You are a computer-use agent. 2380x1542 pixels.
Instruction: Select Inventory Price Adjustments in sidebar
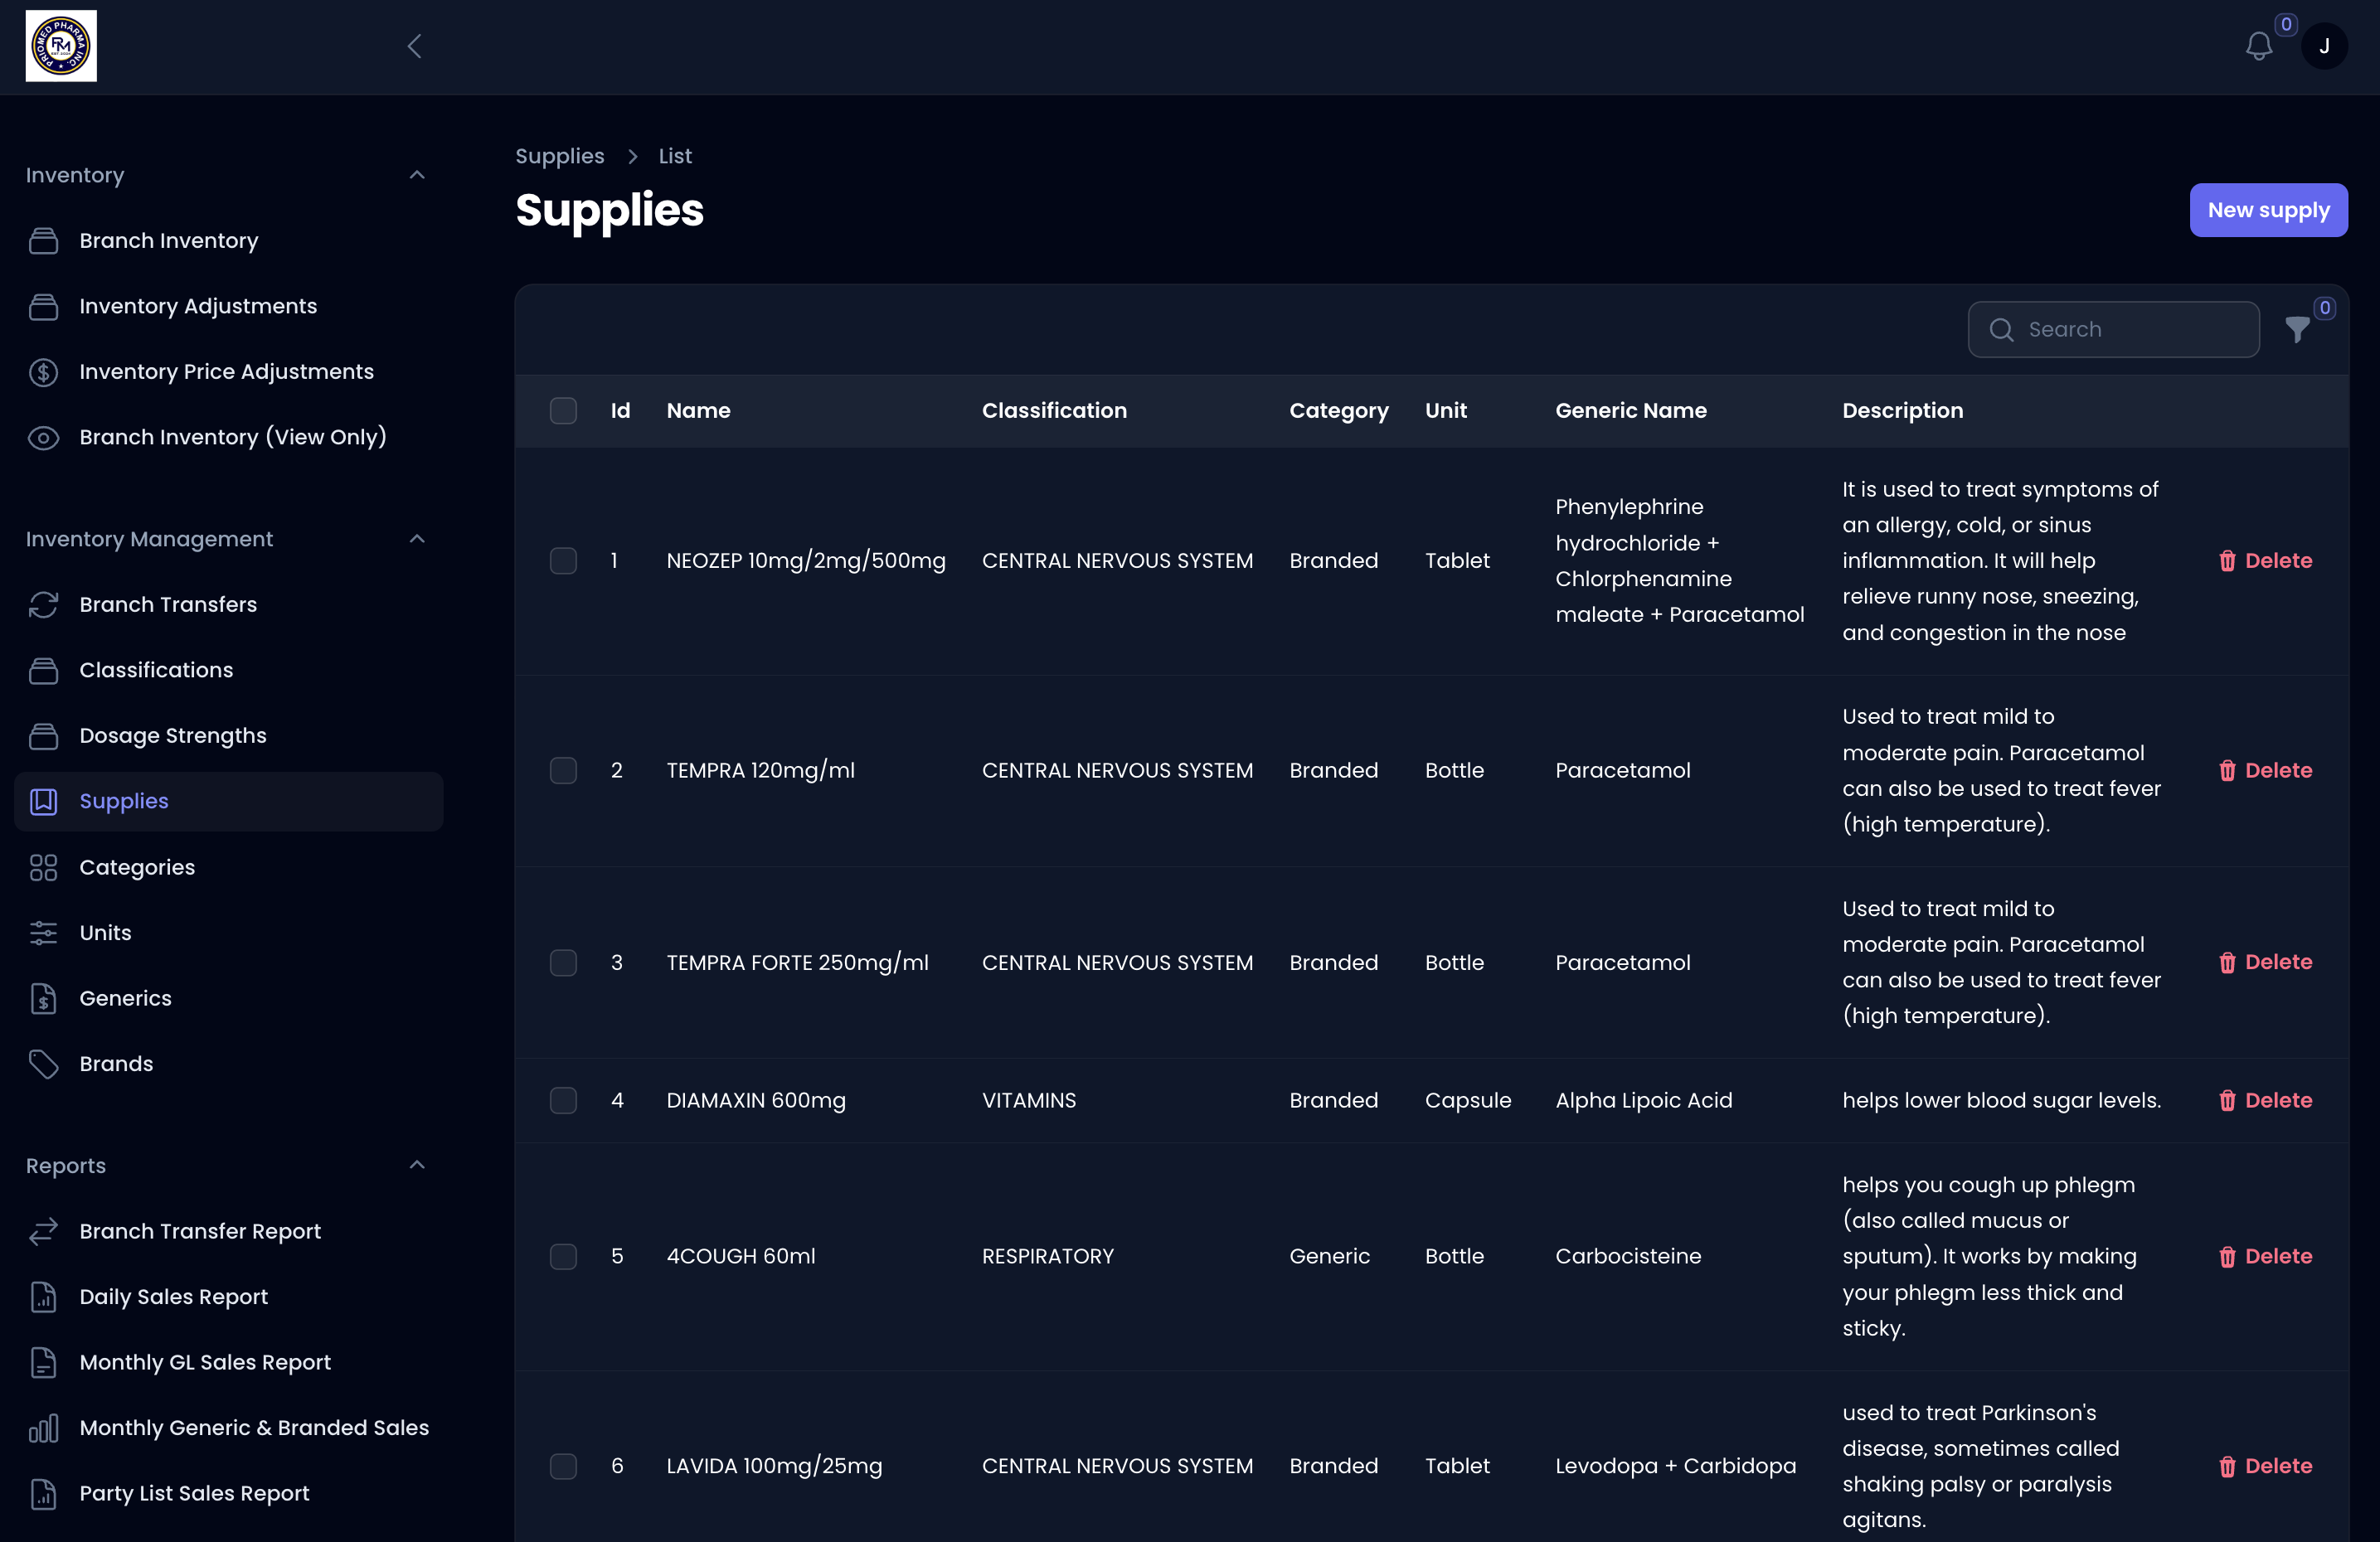click(227, 371)
